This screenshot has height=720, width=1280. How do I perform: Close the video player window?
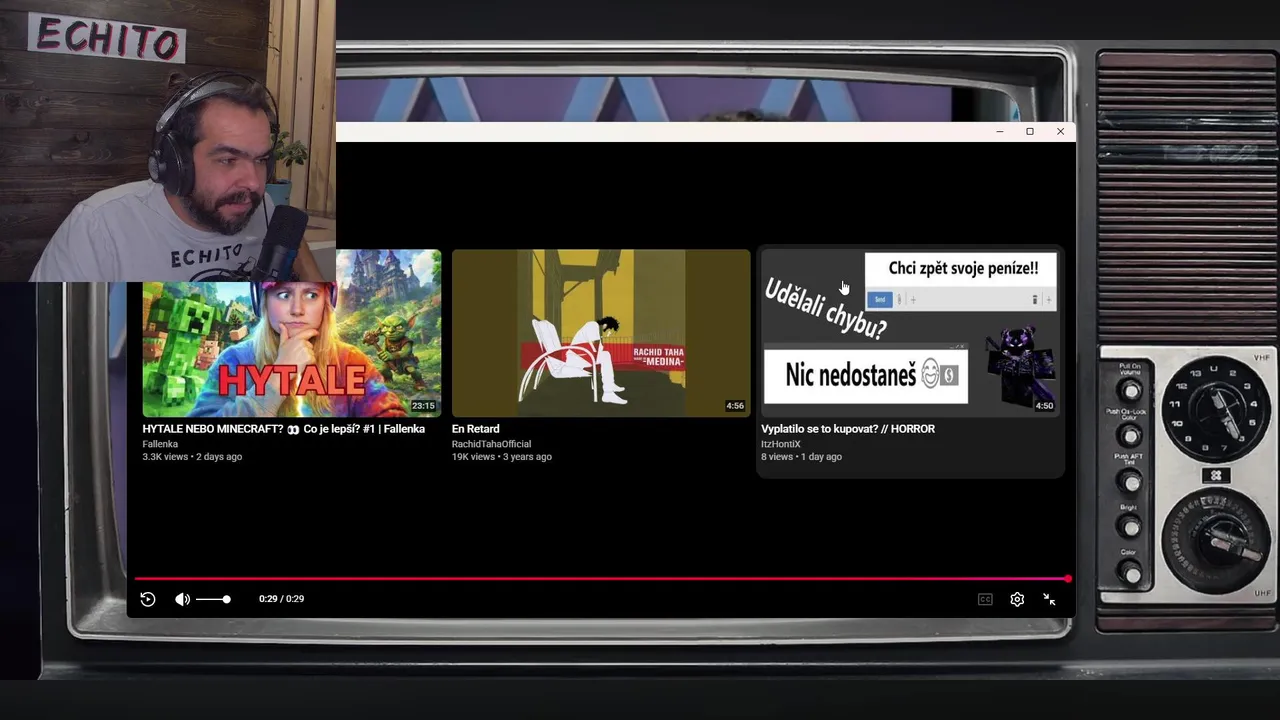pos(1060,131)
